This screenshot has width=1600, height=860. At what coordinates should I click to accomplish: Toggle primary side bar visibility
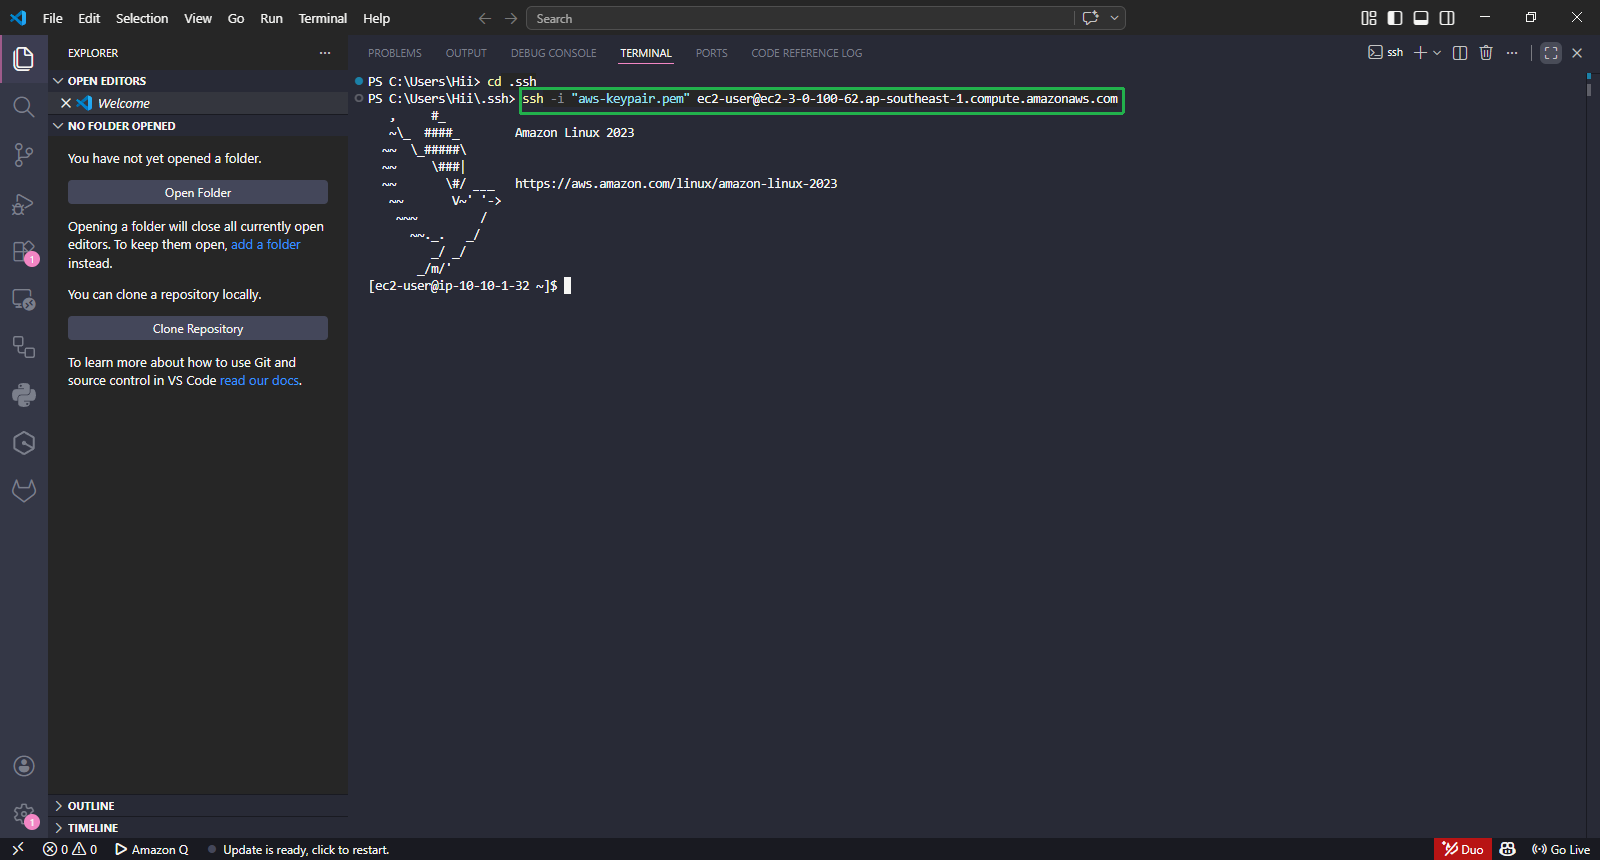(1395, 18)
